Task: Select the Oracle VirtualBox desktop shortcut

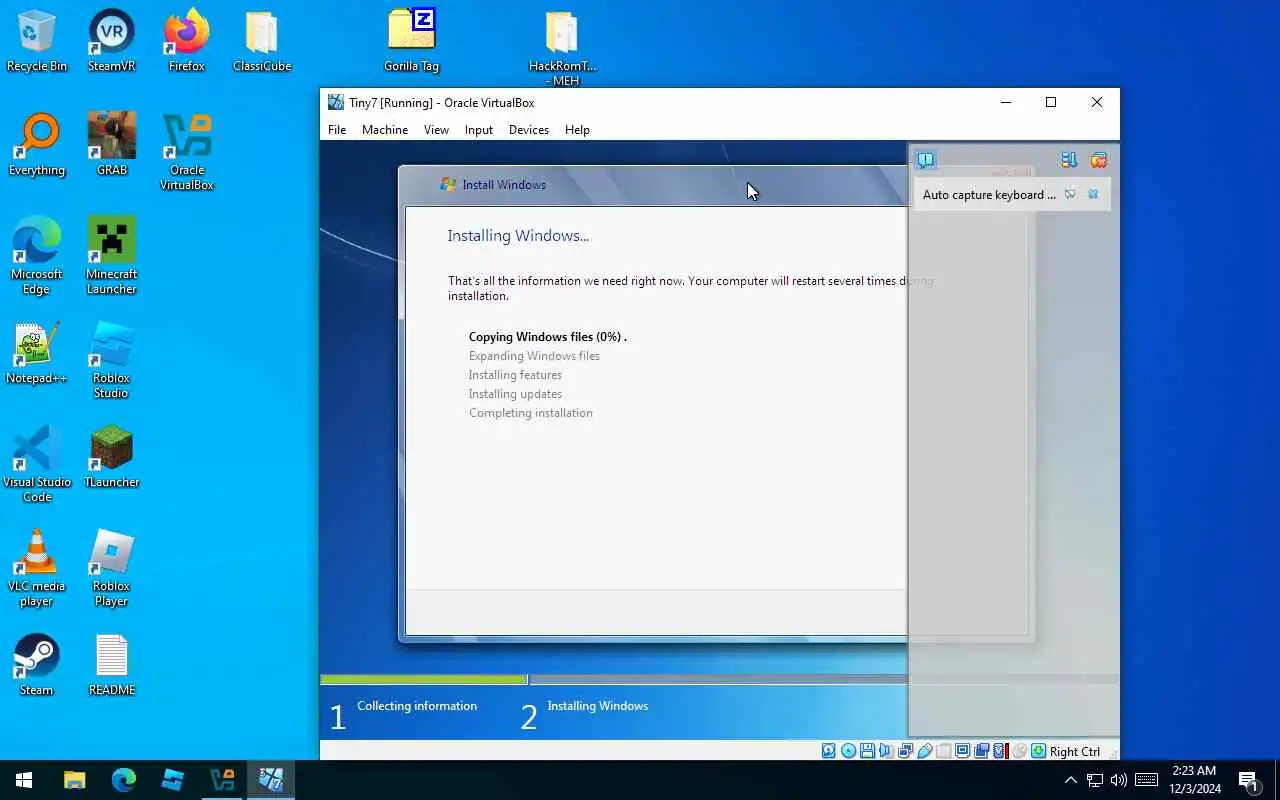Action: (187, 152)
